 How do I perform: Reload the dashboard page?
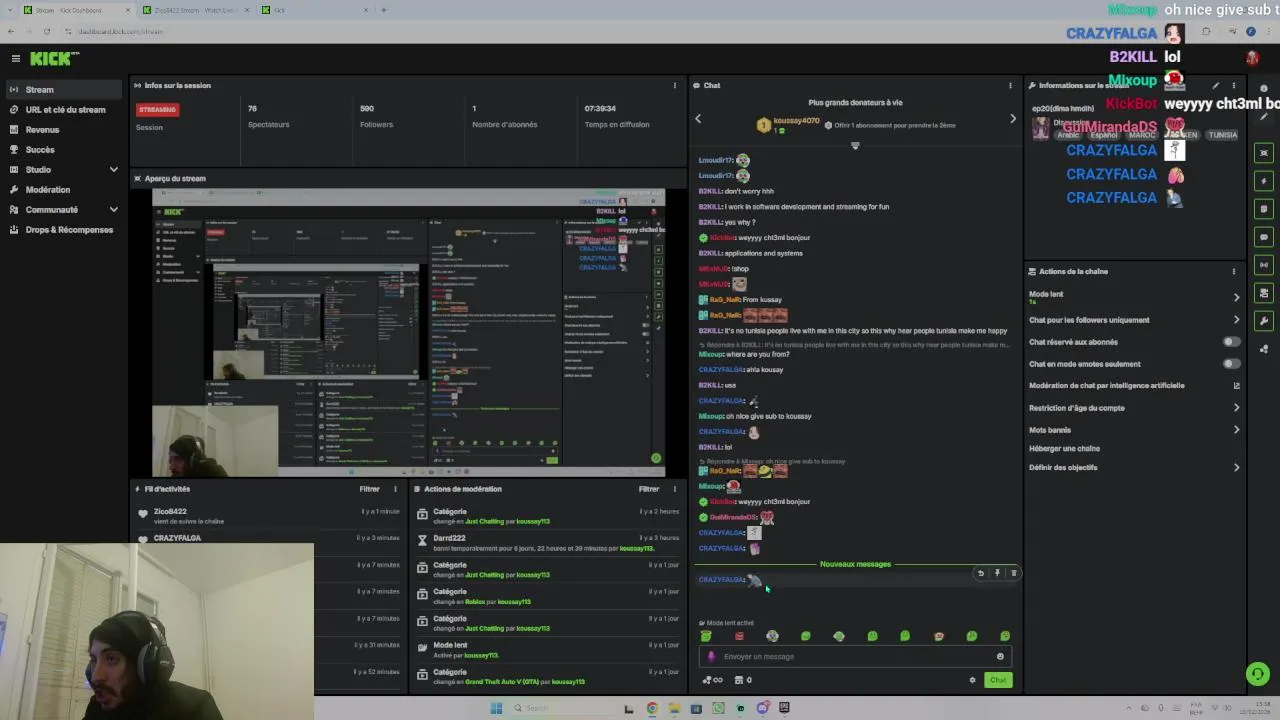[x=46, y=31]
